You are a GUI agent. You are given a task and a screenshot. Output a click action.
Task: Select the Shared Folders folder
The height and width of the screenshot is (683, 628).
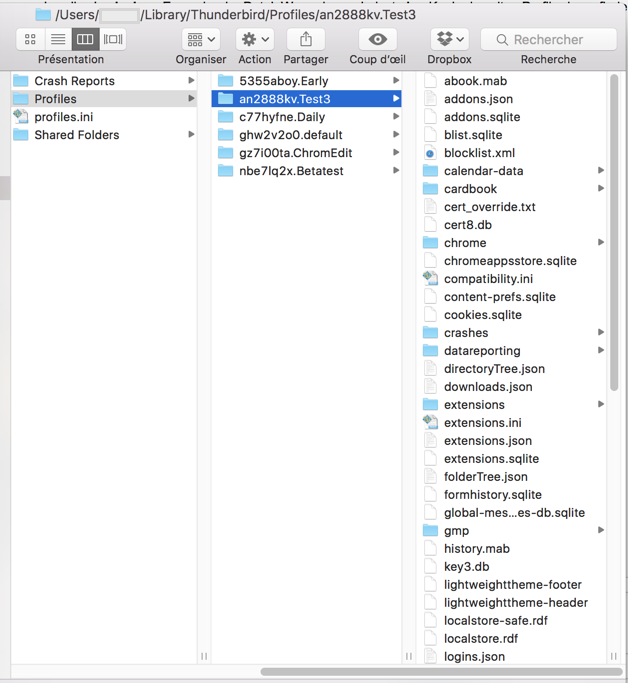tap(104, 135)
